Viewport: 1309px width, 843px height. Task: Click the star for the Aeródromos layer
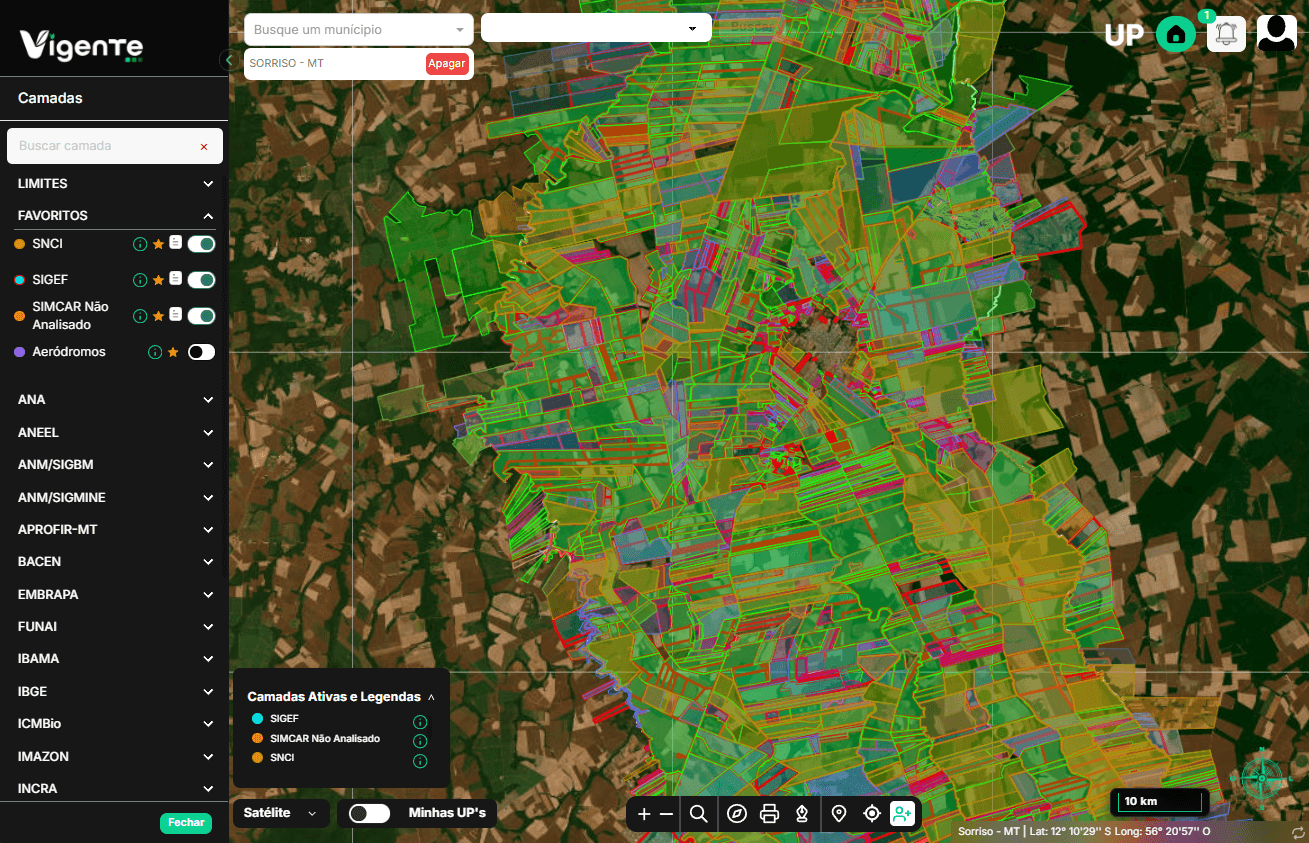pyautogui.click(x=173, y=352)
